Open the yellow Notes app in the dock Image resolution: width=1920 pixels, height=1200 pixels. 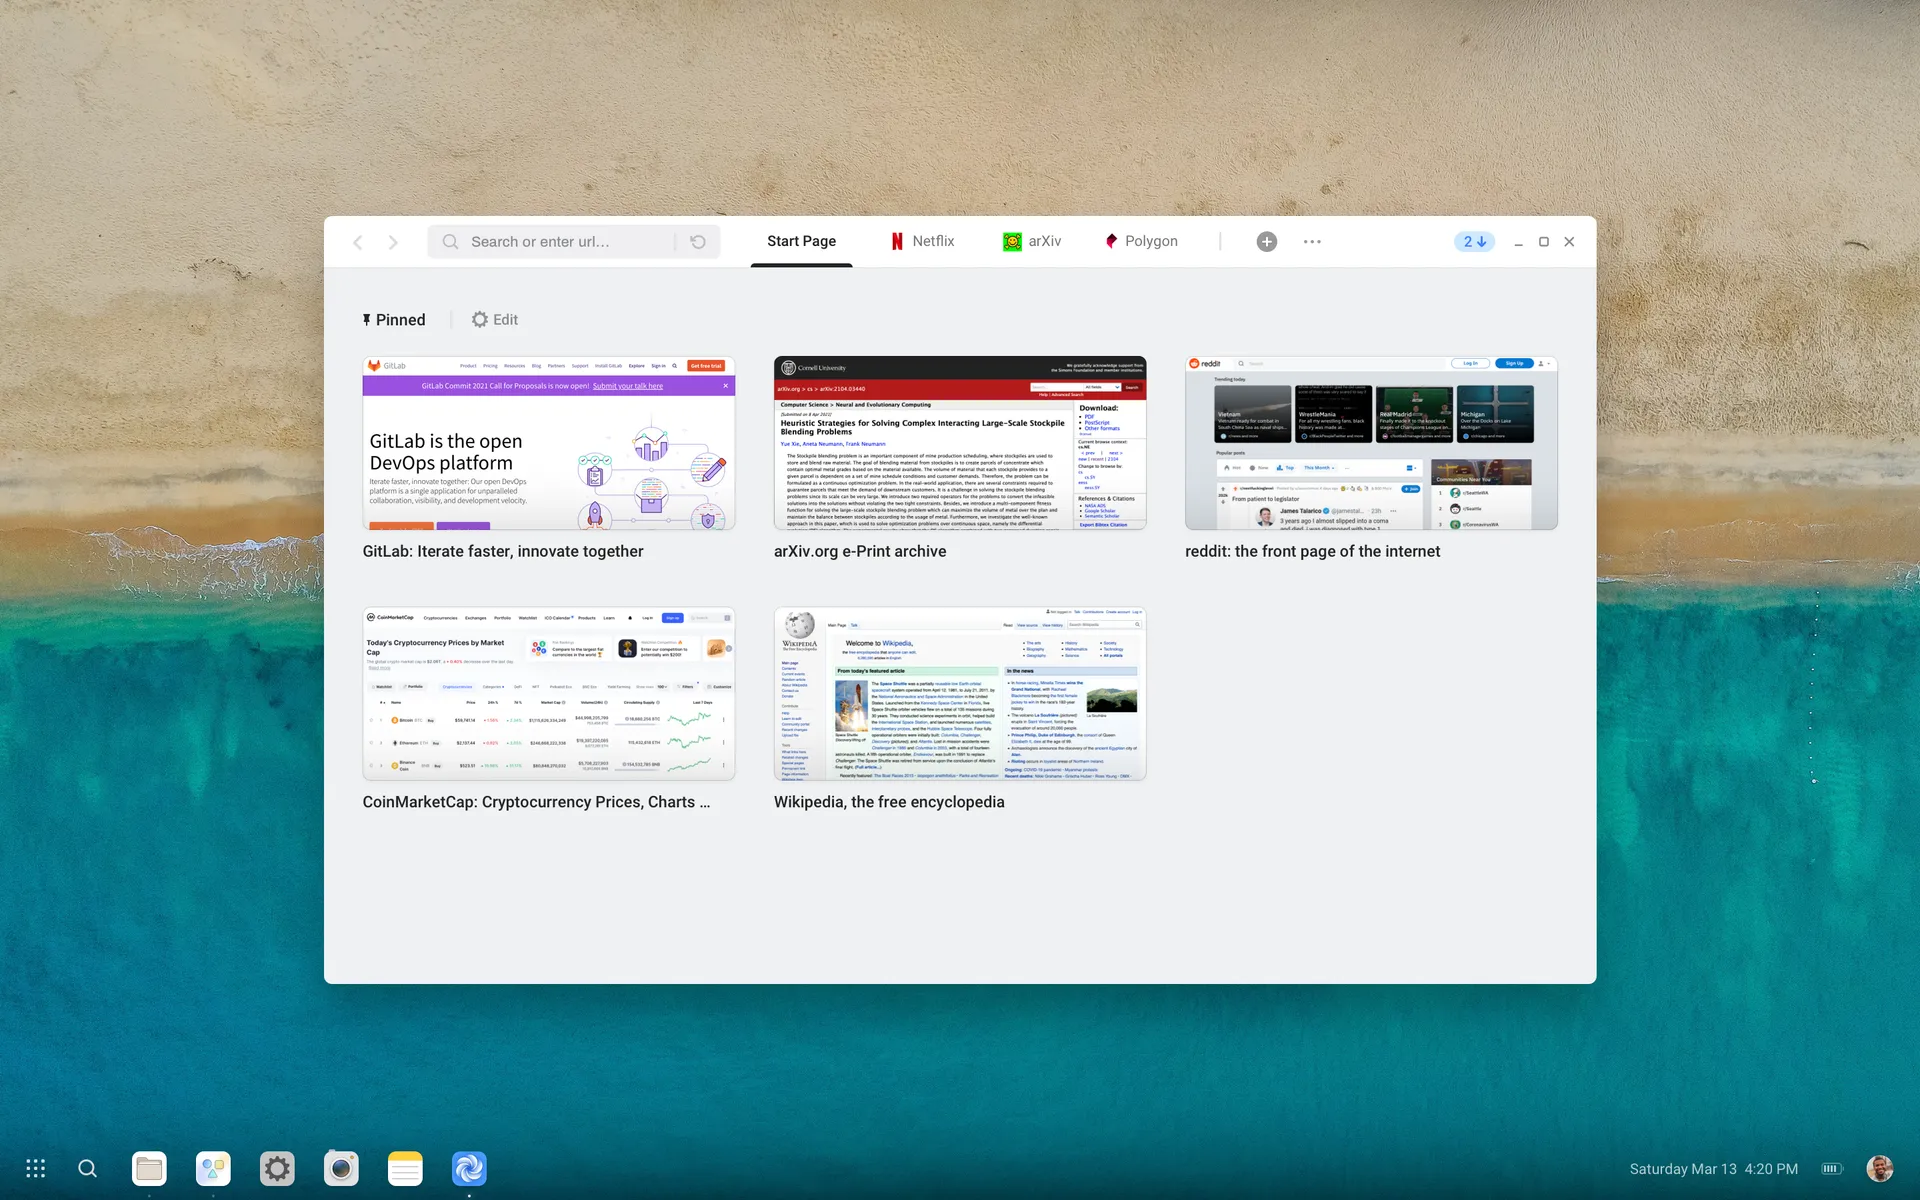point(405,1168)
